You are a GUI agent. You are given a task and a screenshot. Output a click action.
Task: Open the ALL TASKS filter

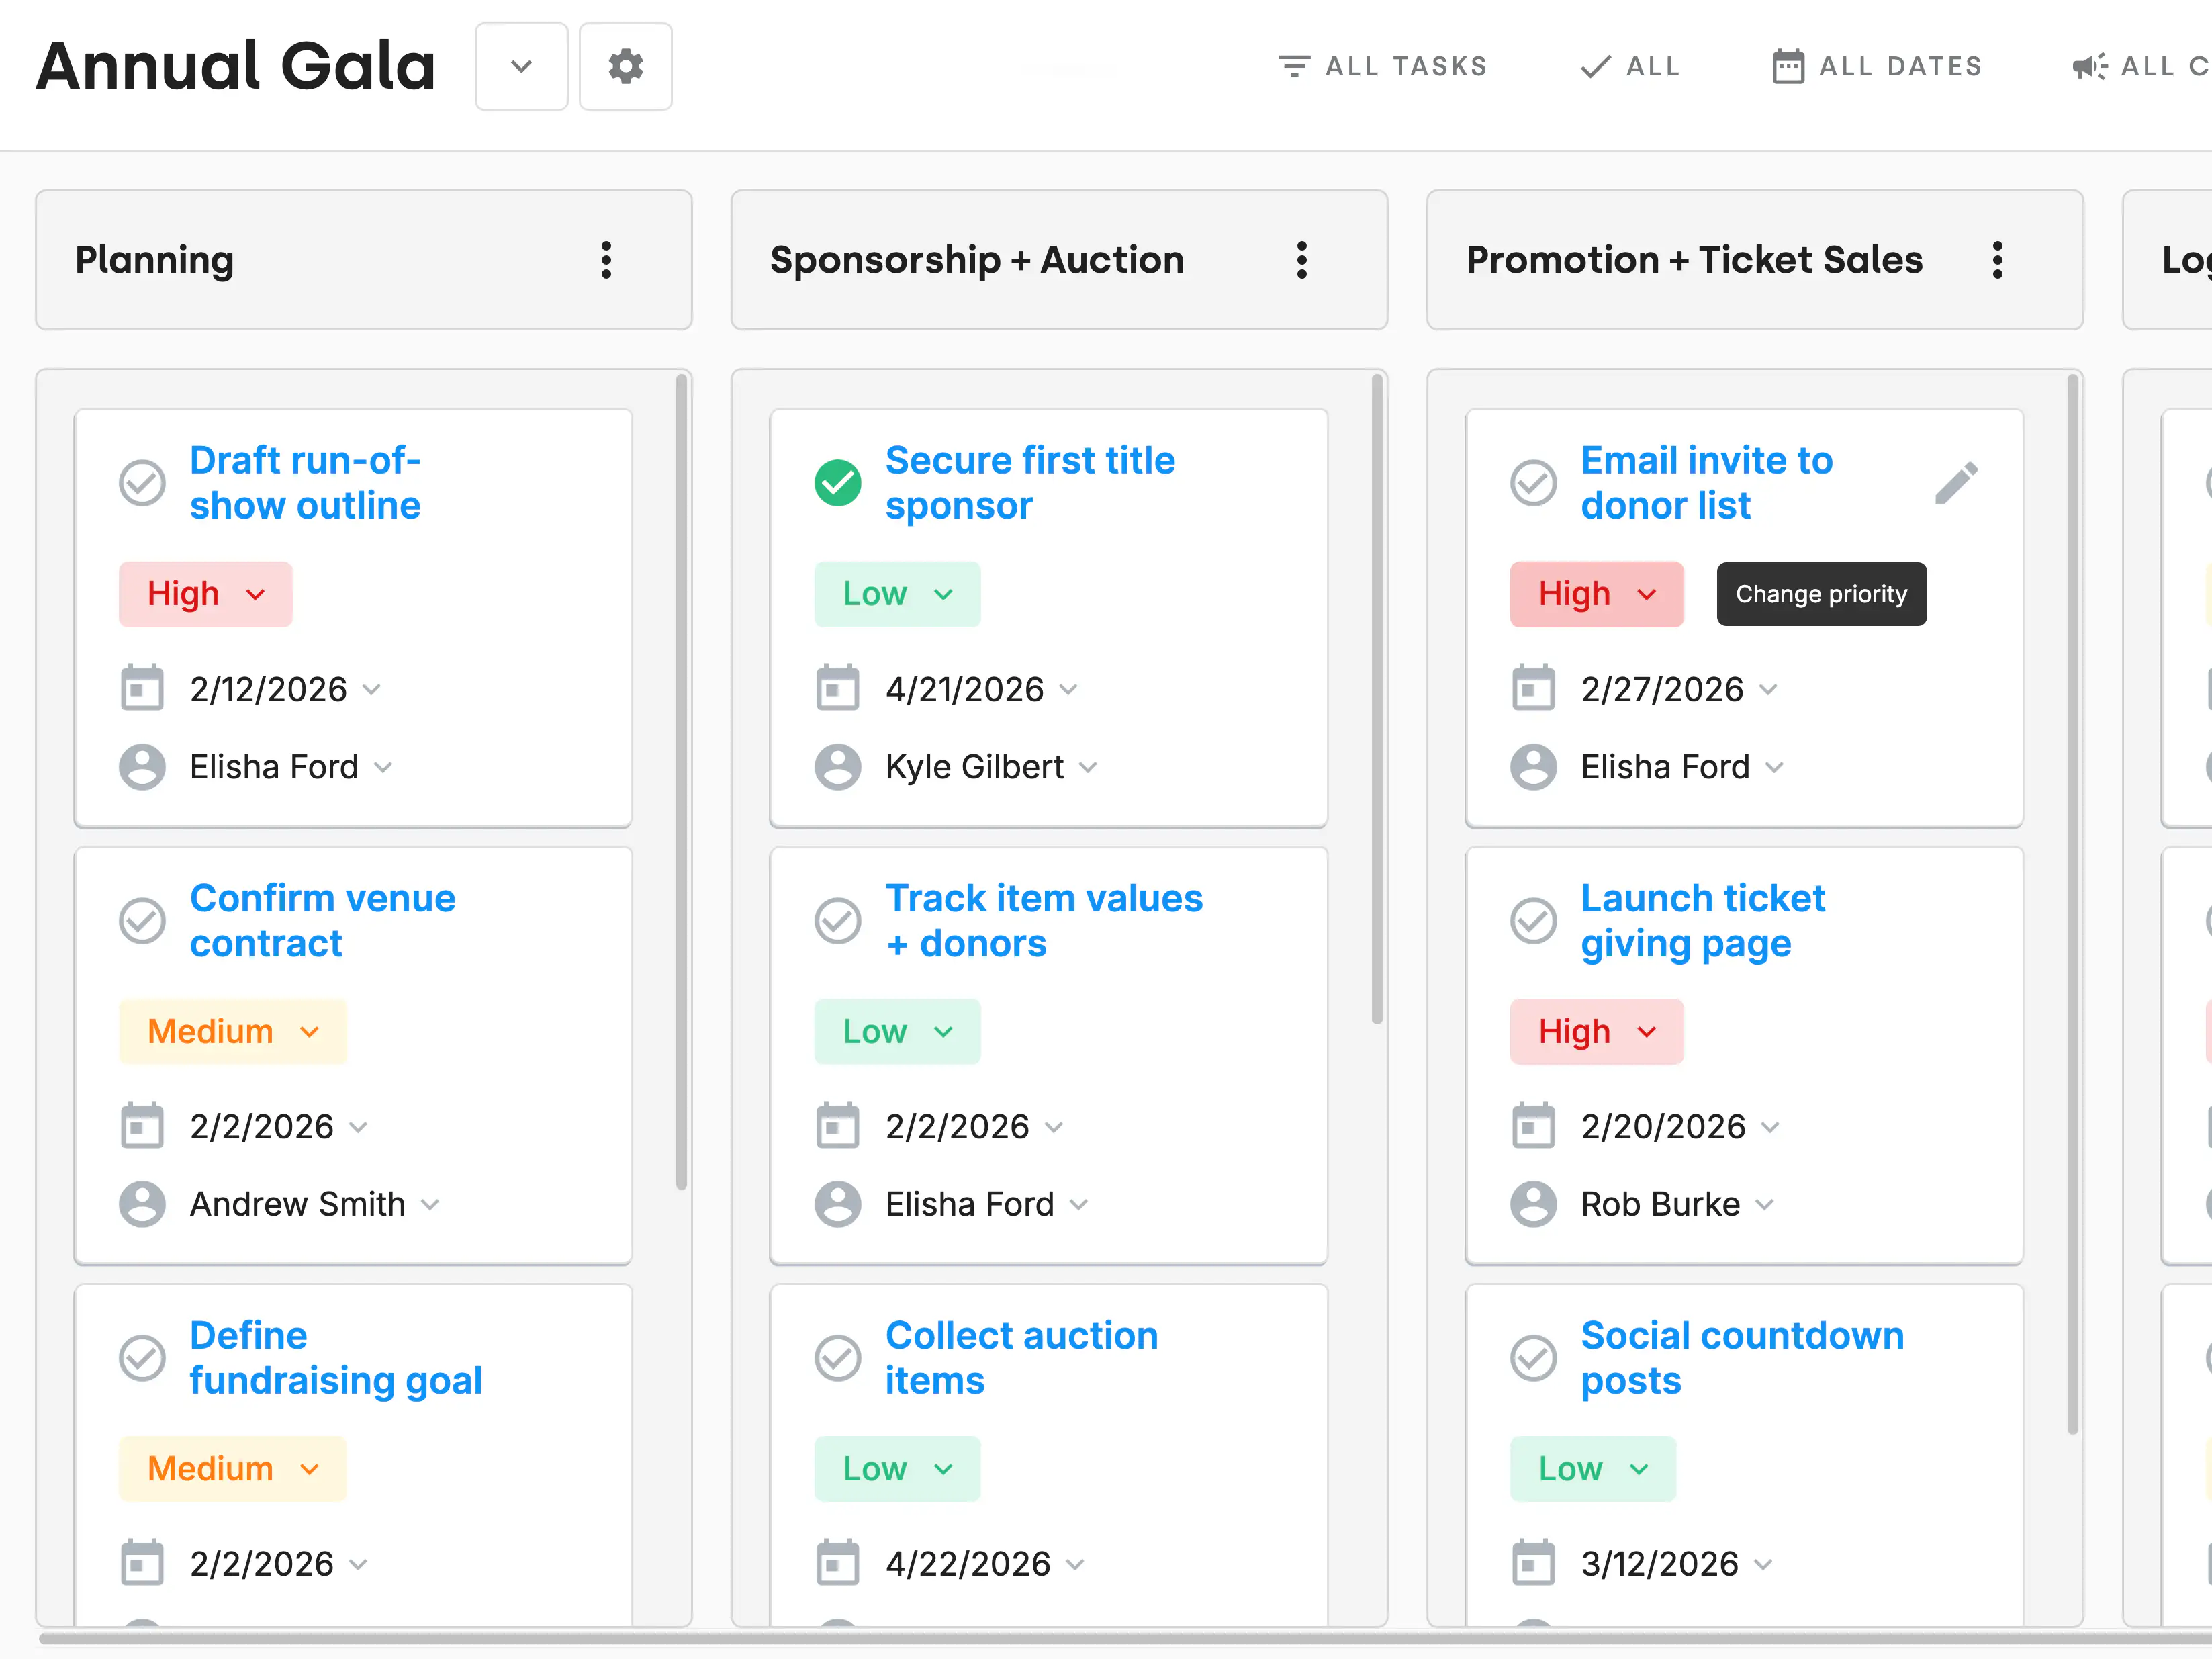click(1383, 67)
